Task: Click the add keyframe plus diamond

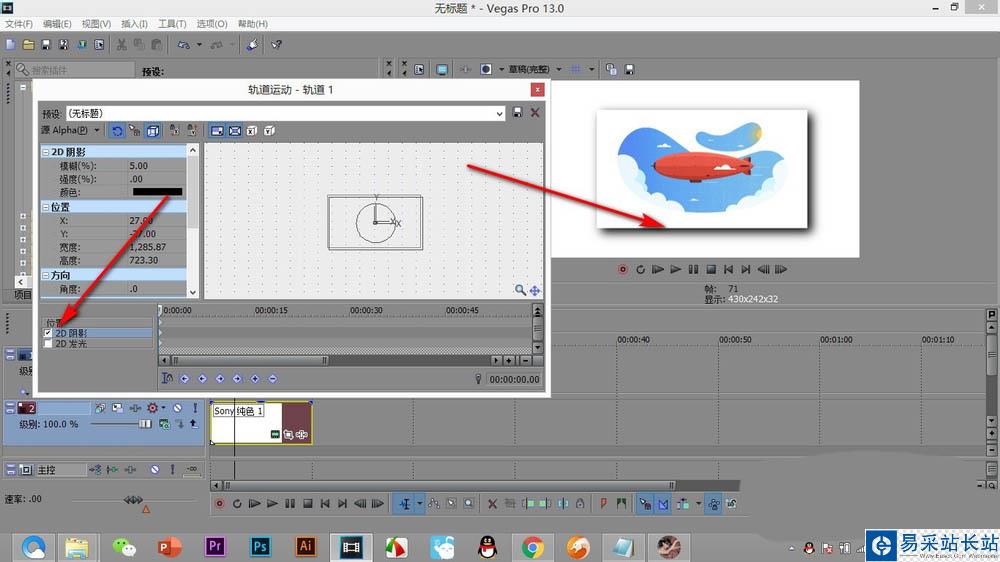Action: coord(254,379)
